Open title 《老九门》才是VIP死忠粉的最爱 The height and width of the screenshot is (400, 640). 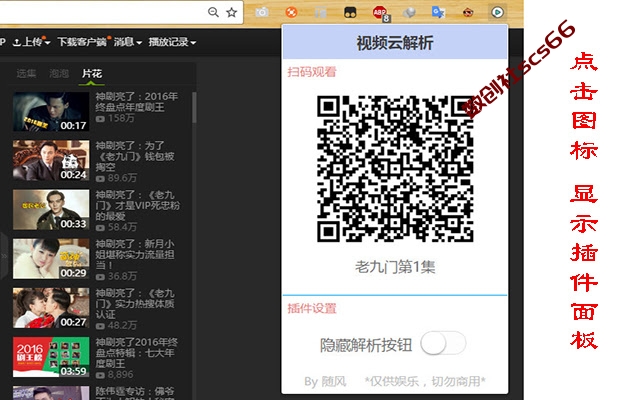click(x=138, y=205)
